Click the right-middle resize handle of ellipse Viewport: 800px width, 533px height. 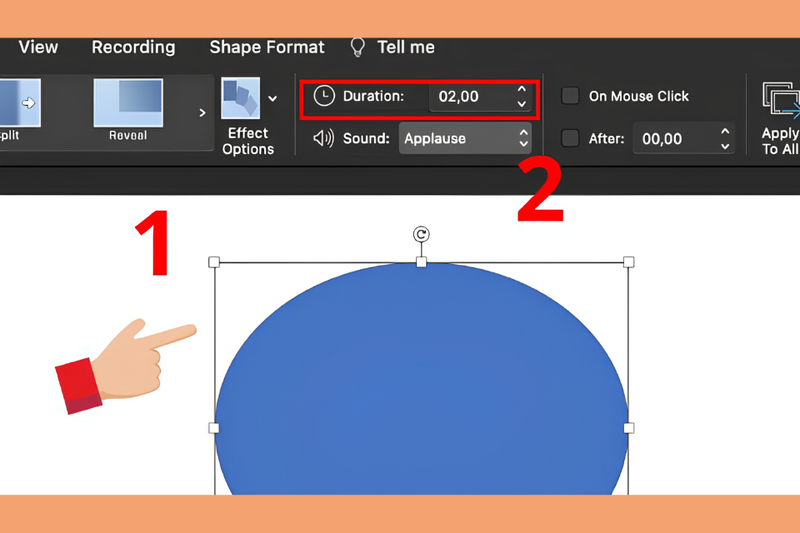pyautogui.click(x=629, y=428)
